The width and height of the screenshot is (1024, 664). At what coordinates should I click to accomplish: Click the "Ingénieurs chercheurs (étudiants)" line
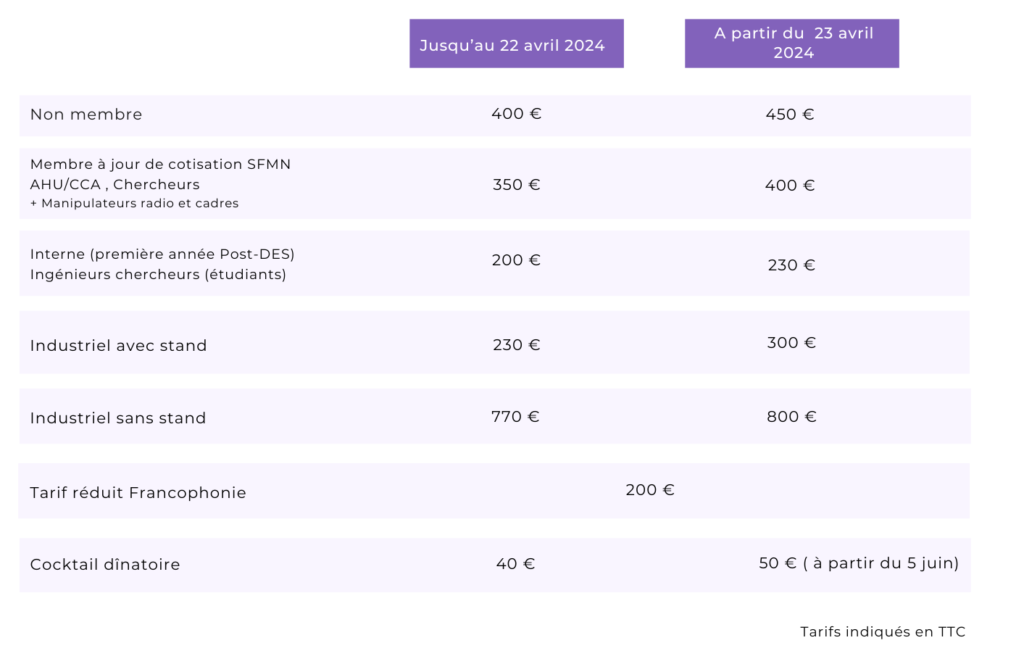click(158, 274)
